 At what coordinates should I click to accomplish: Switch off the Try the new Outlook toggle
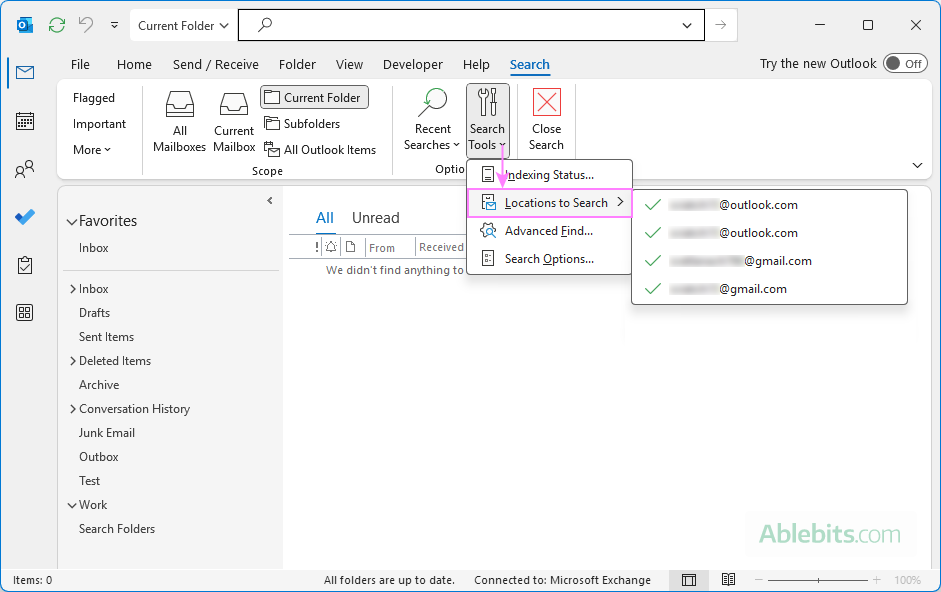[903, 62]
